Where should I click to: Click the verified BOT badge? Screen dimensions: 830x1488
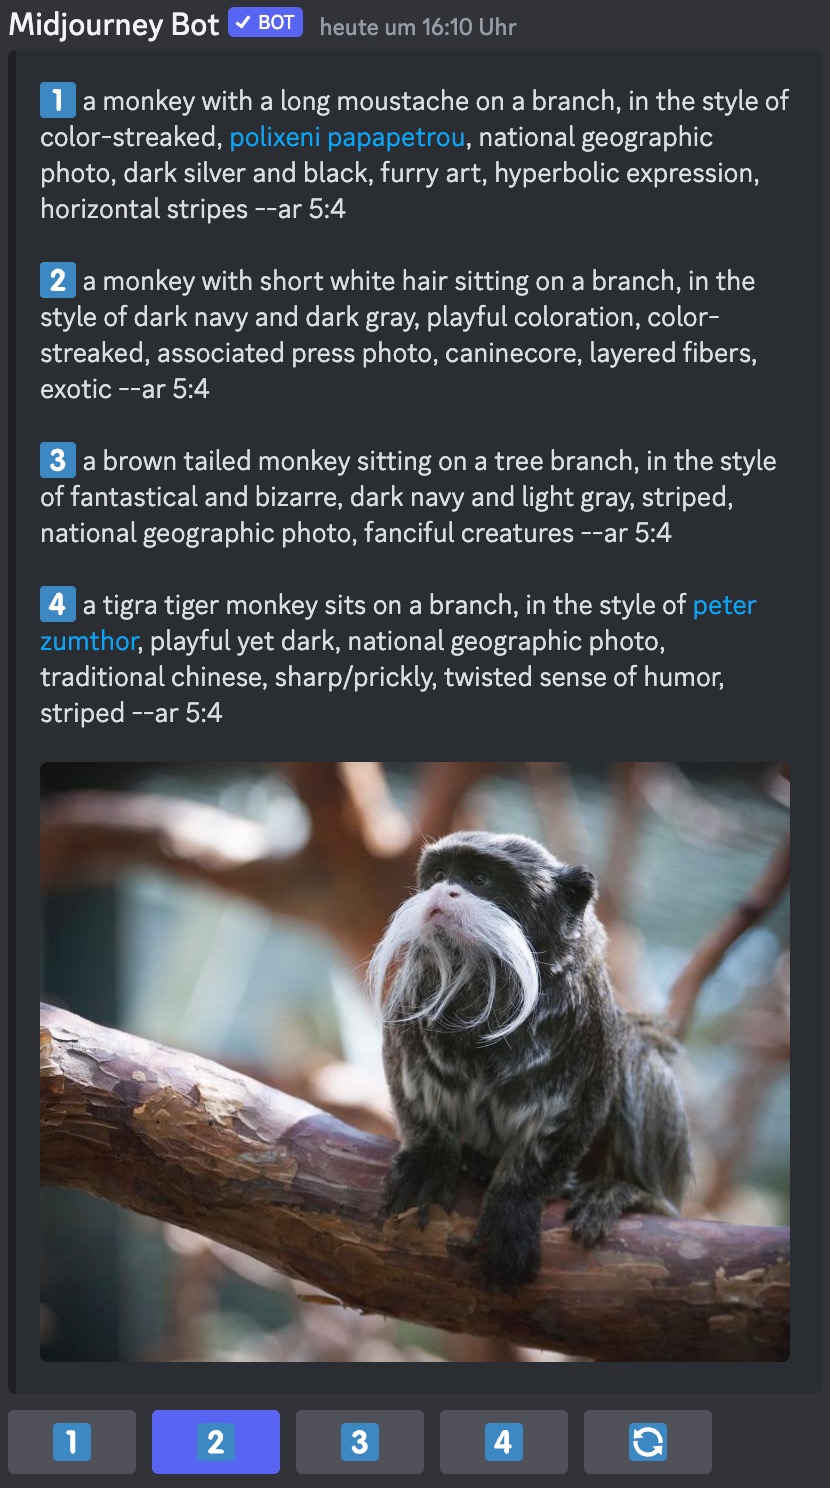click(x=265, y=22)
